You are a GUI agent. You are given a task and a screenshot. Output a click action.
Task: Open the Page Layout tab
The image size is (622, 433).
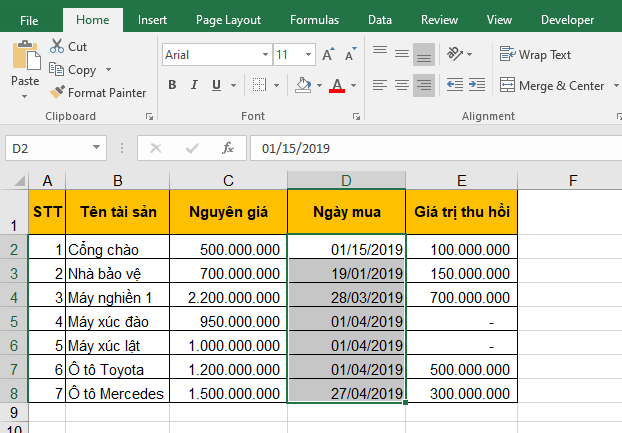228,20
